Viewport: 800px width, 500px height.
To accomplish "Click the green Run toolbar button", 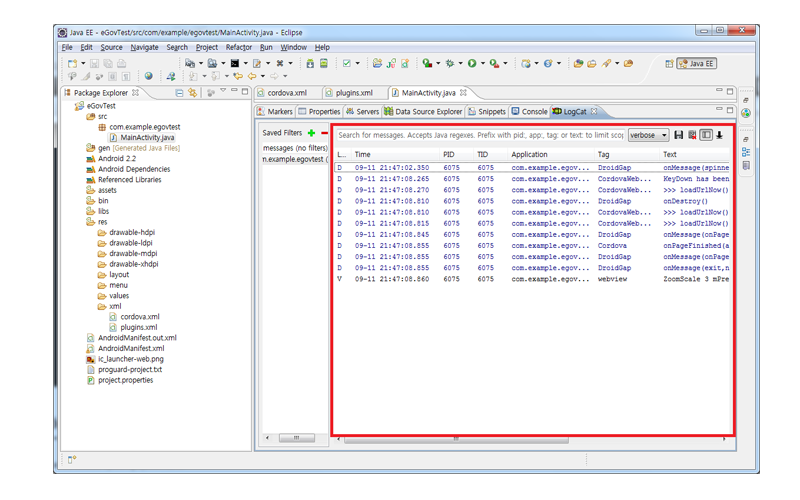I will tap(472, 63).
